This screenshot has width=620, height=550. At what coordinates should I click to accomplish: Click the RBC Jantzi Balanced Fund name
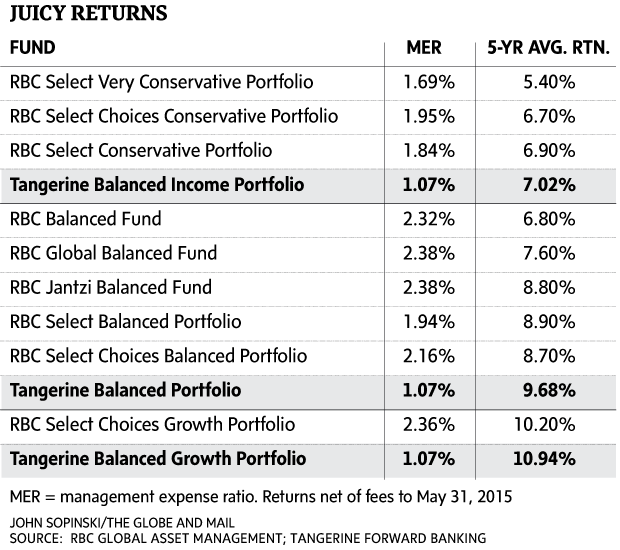coord(110,287)
